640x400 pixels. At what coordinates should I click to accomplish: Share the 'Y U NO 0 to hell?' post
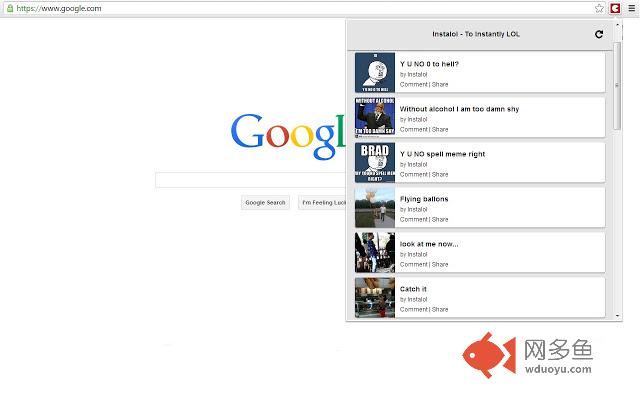[440, 84]
